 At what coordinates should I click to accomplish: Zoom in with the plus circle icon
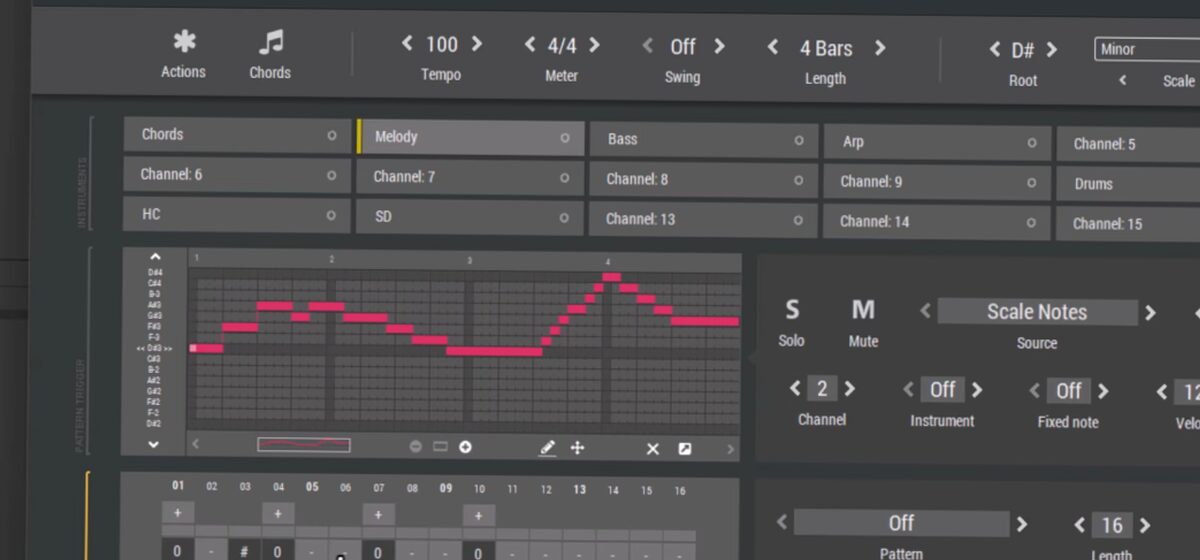pyautogui.click(x=465, y=447)
